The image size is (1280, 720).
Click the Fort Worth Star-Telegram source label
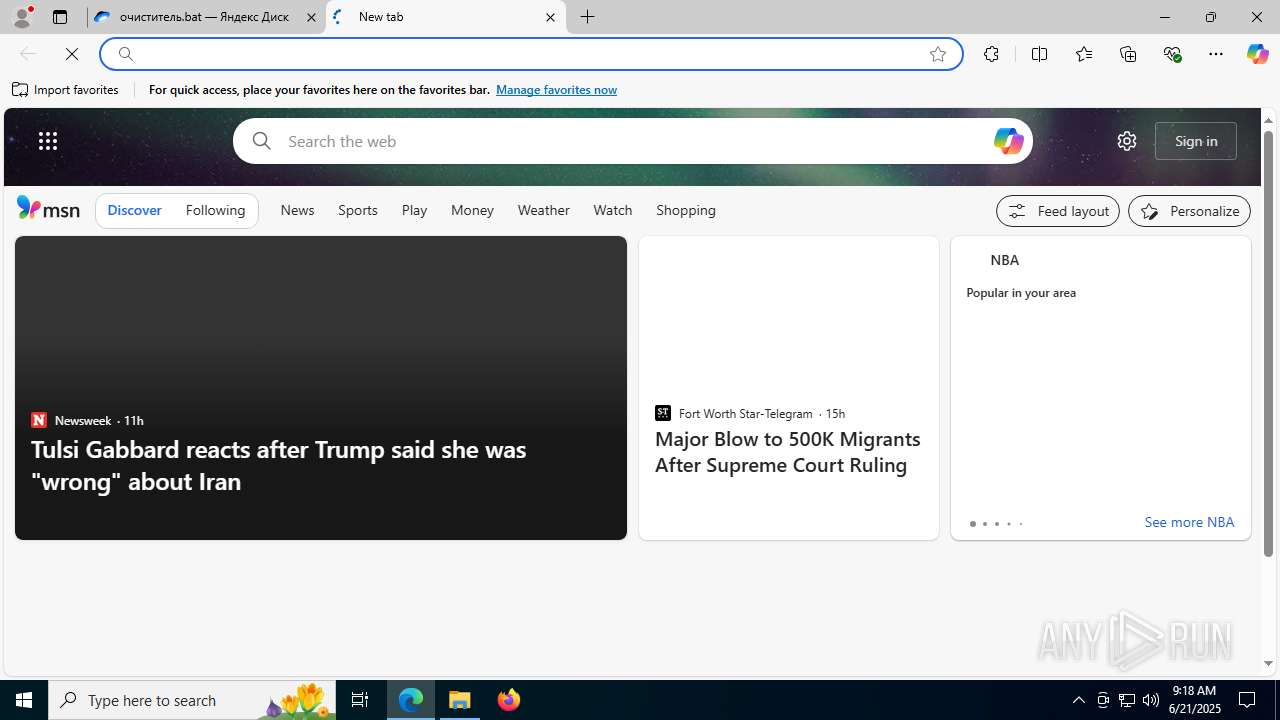coord(745,414)
